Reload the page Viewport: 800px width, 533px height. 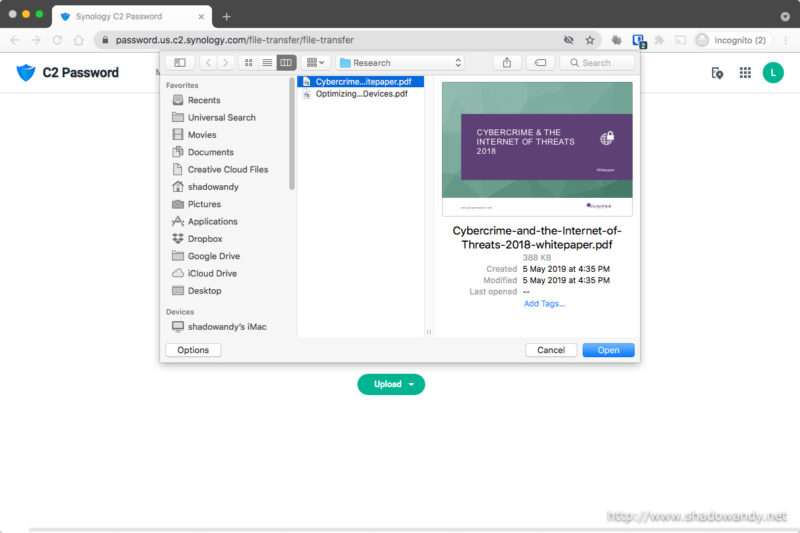coord(57,40)
